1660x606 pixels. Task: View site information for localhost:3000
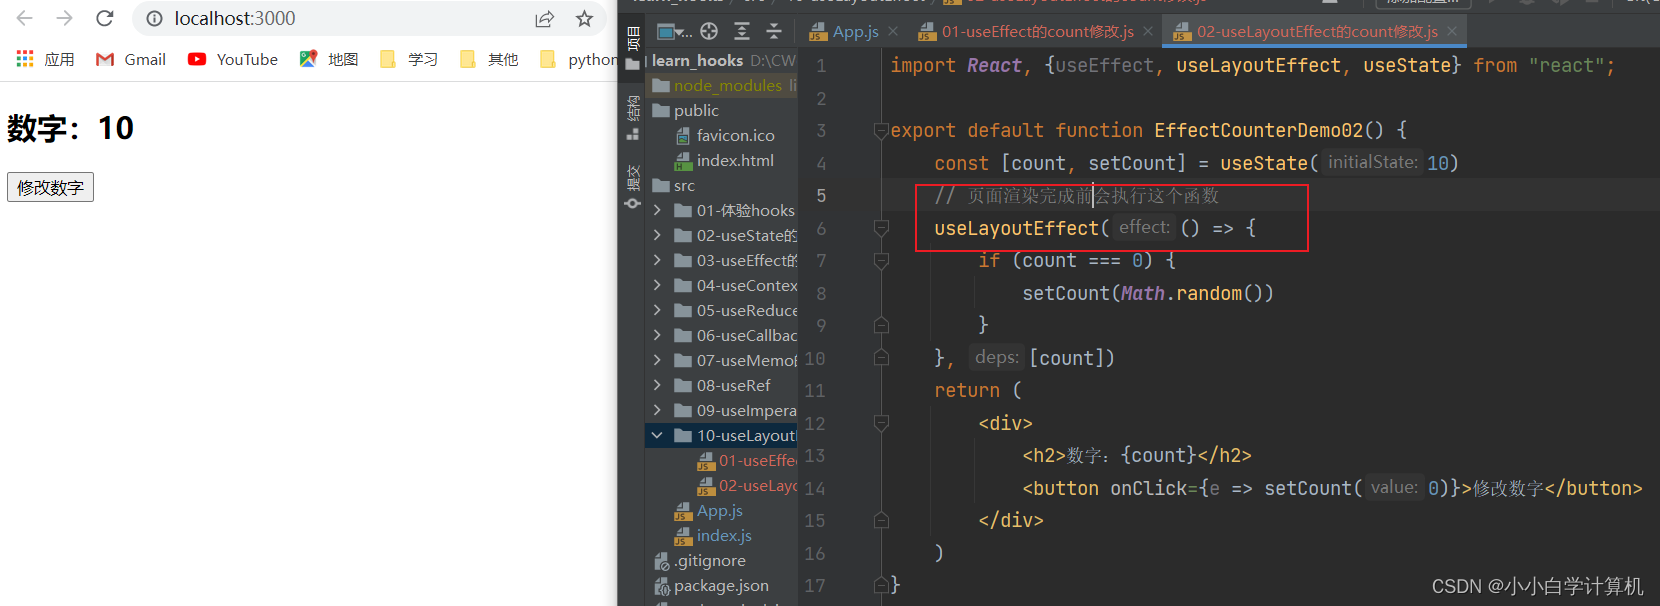pyautogui.click(x=154, y=18)
